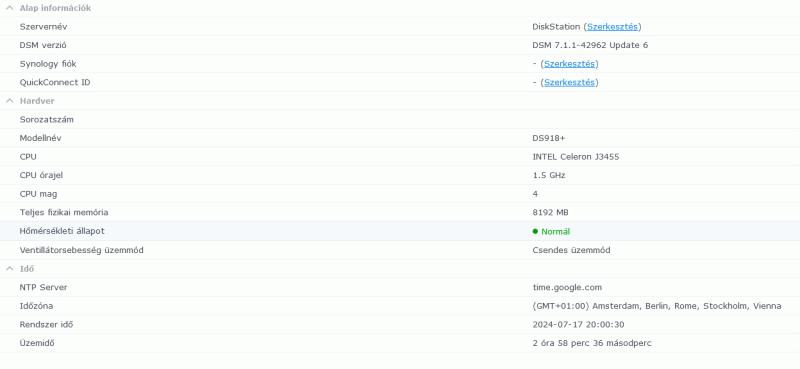Click the CPU mag label
The image size is (800, 369).
click(x=38, y=194)
